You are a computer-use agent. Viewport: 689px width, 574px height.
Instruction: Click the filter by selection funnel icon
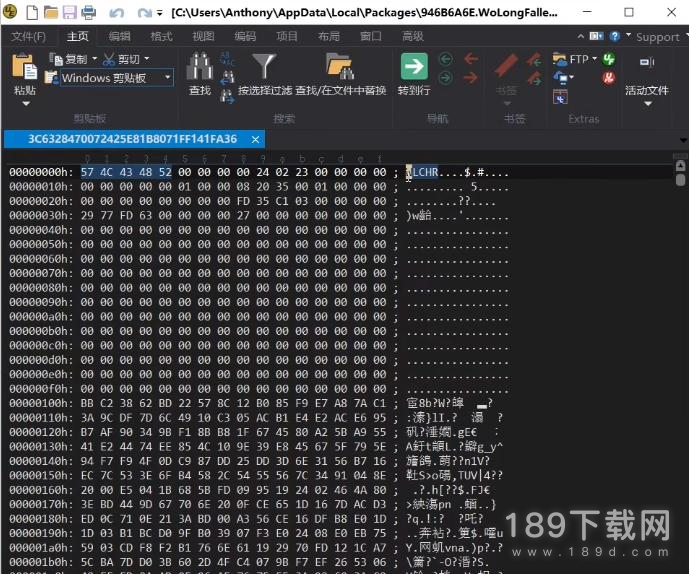[264, 68]
